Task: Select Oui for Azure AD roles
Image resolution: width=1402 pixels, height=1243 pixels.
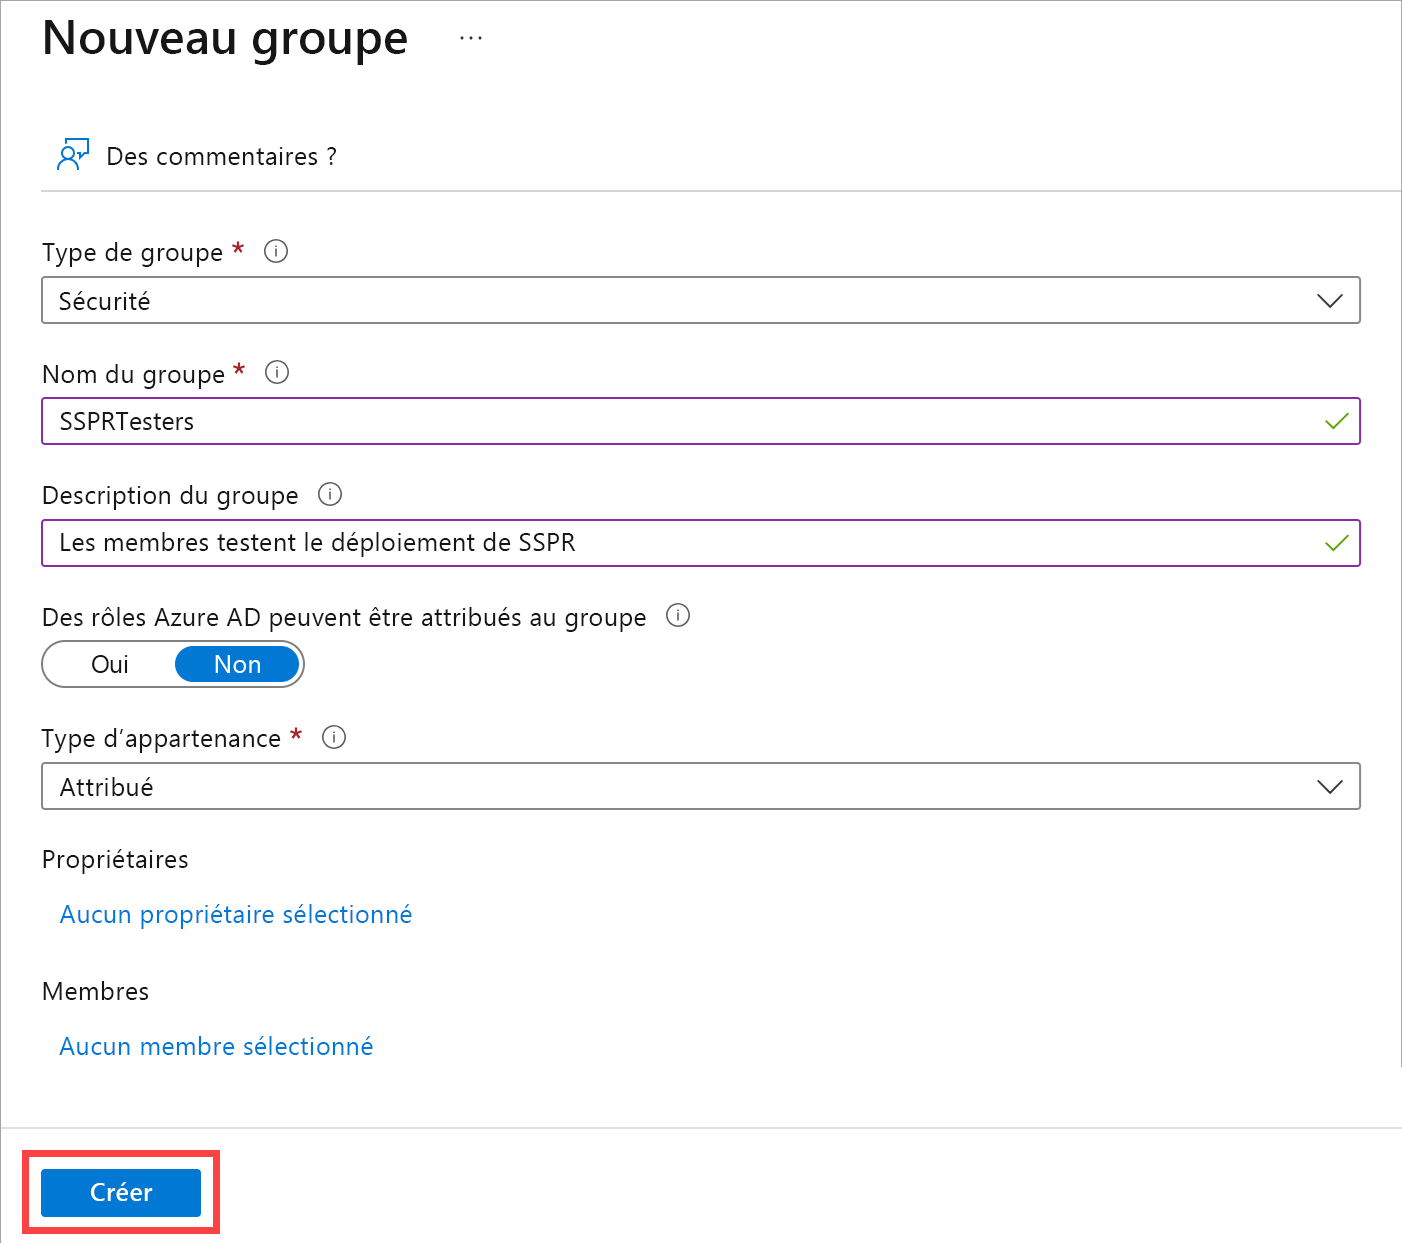Action: pyautogui.click(x=110, y=665)
